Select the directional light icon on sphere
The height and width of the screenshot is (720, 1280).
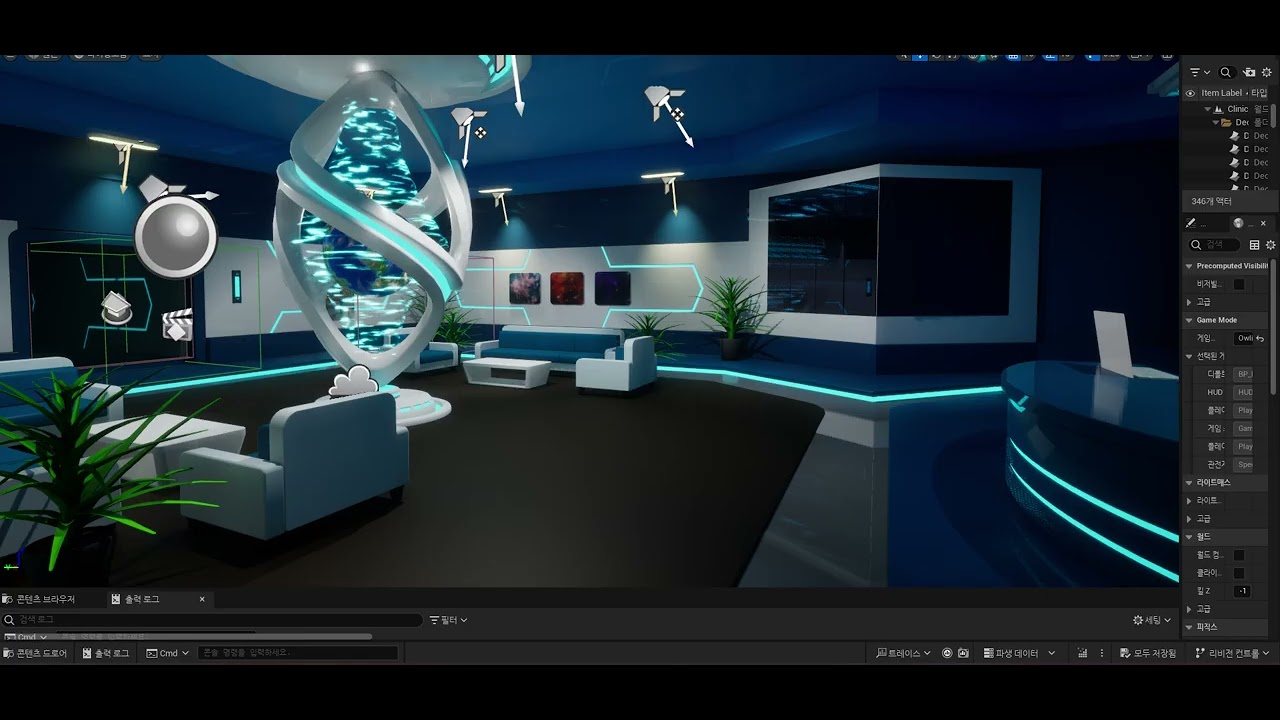(154, 188)
